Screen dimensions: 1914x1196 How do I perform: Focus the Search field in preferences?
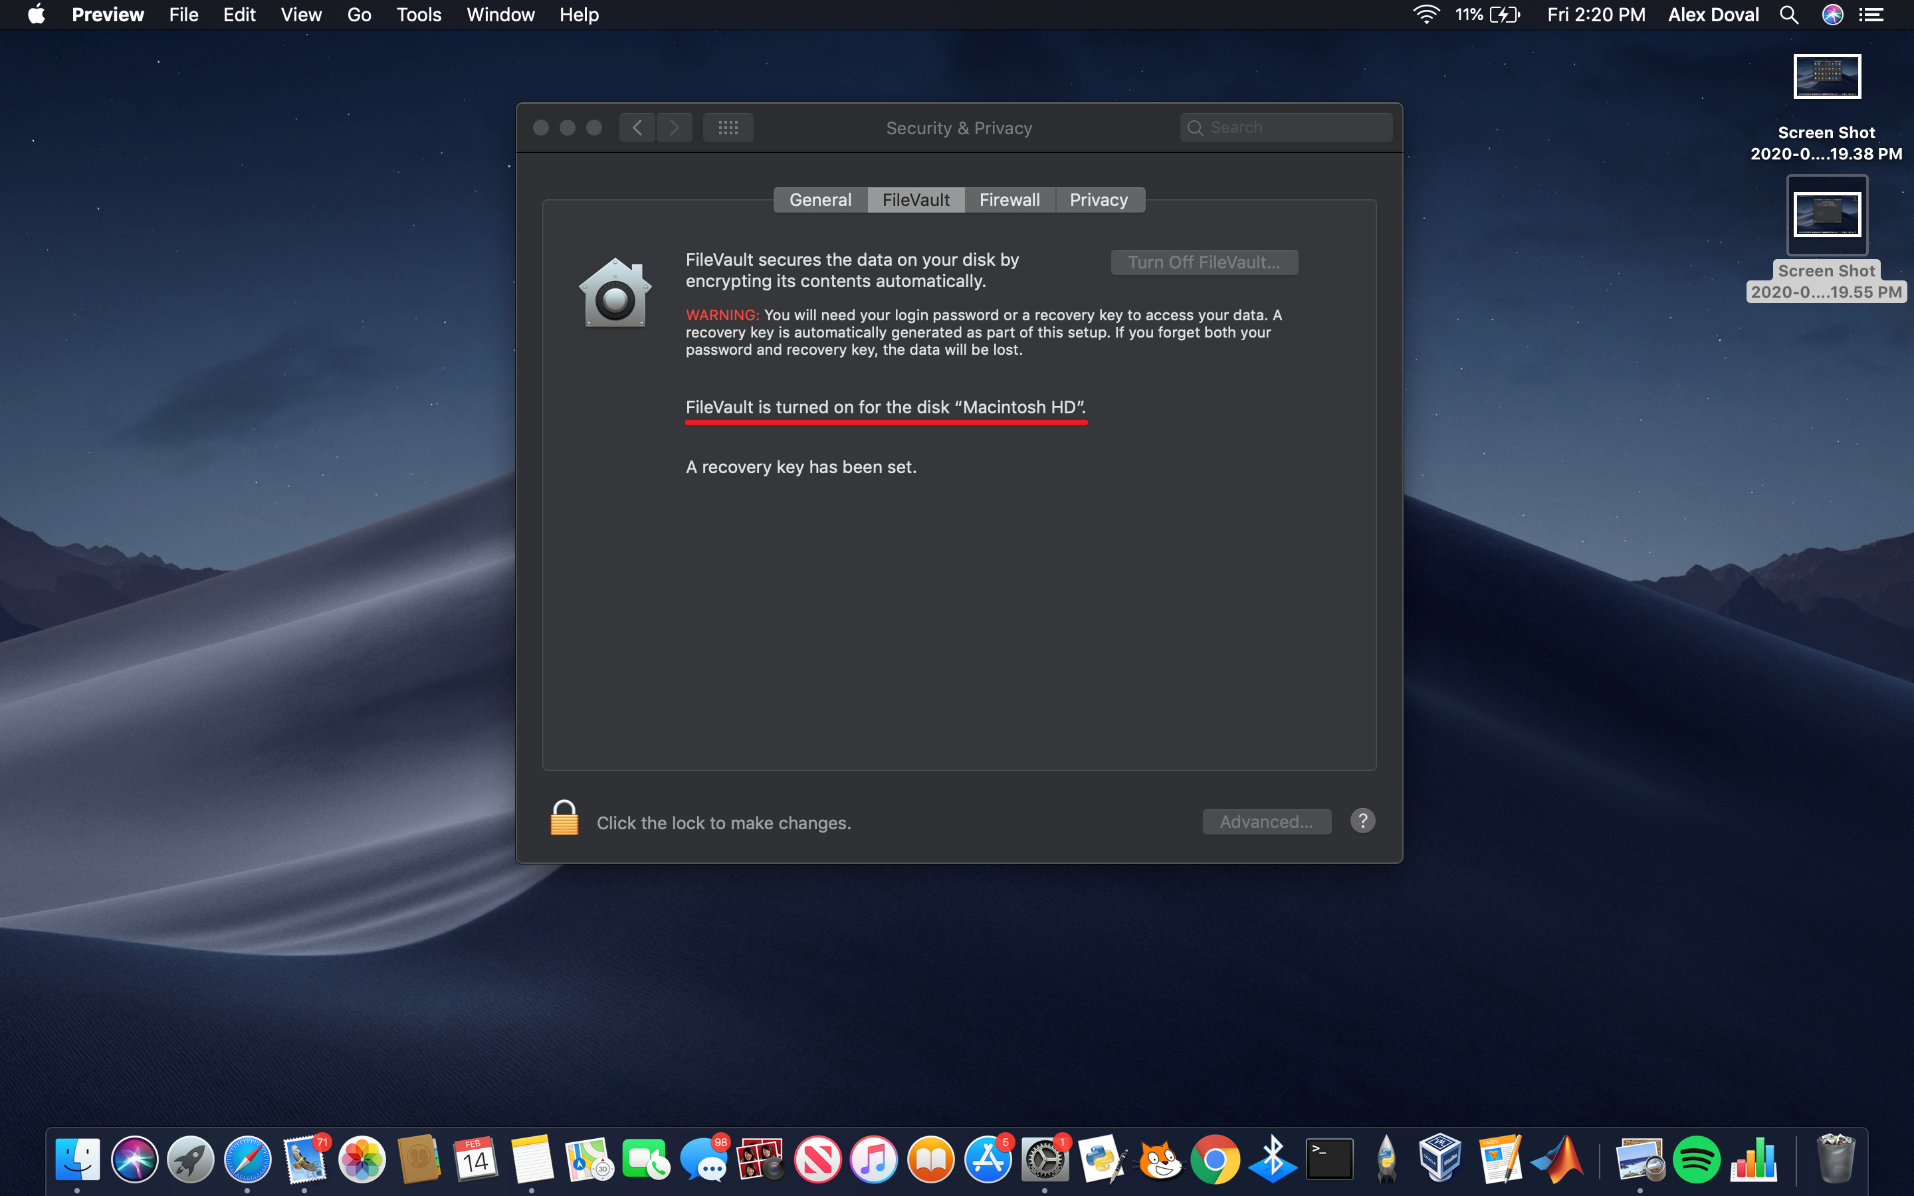coord(1286,127)
